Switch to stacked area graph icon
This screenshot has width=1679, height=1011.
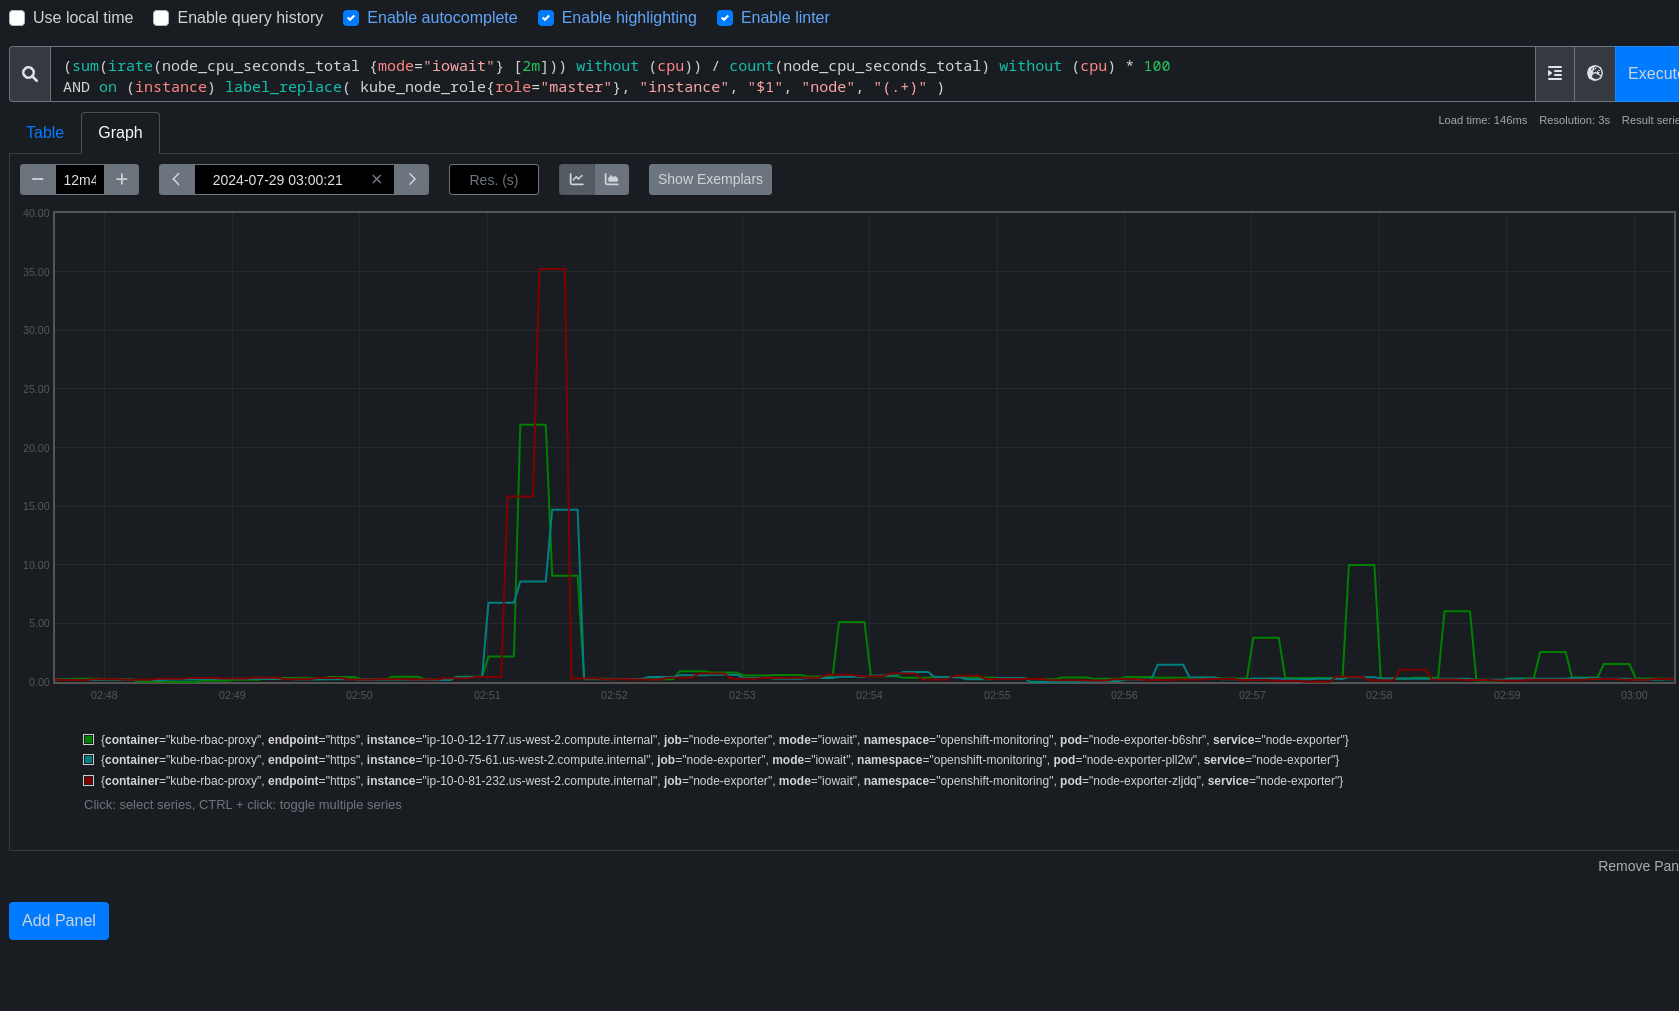coord(612,180)
